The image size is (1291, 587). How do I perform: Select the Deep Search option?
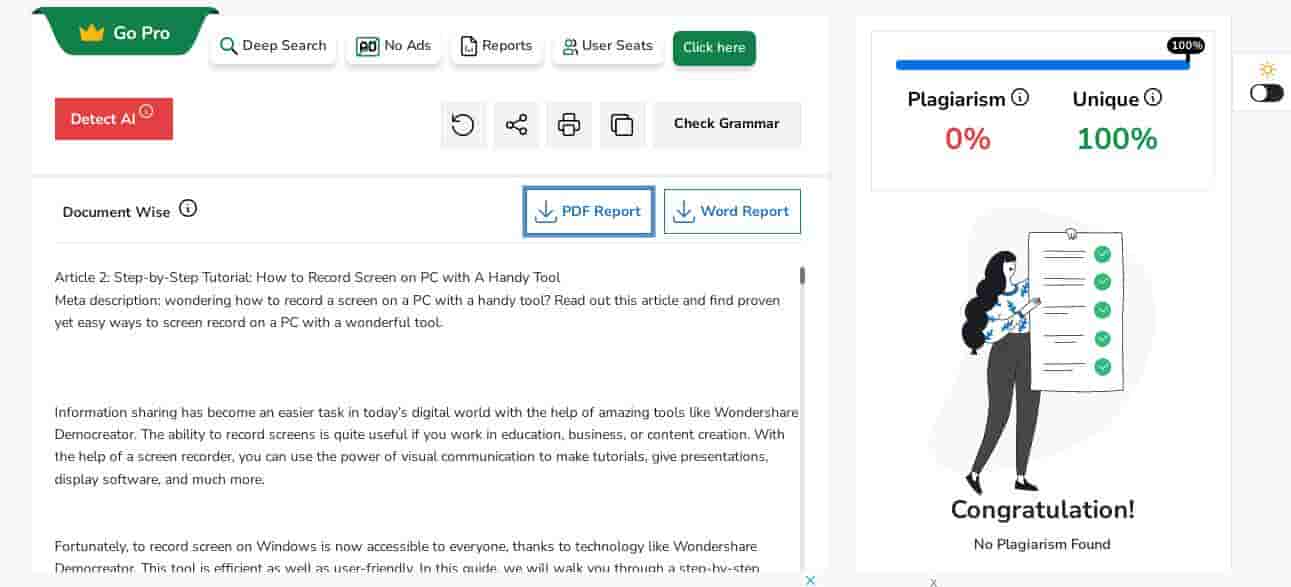click(x=273, y=46)
